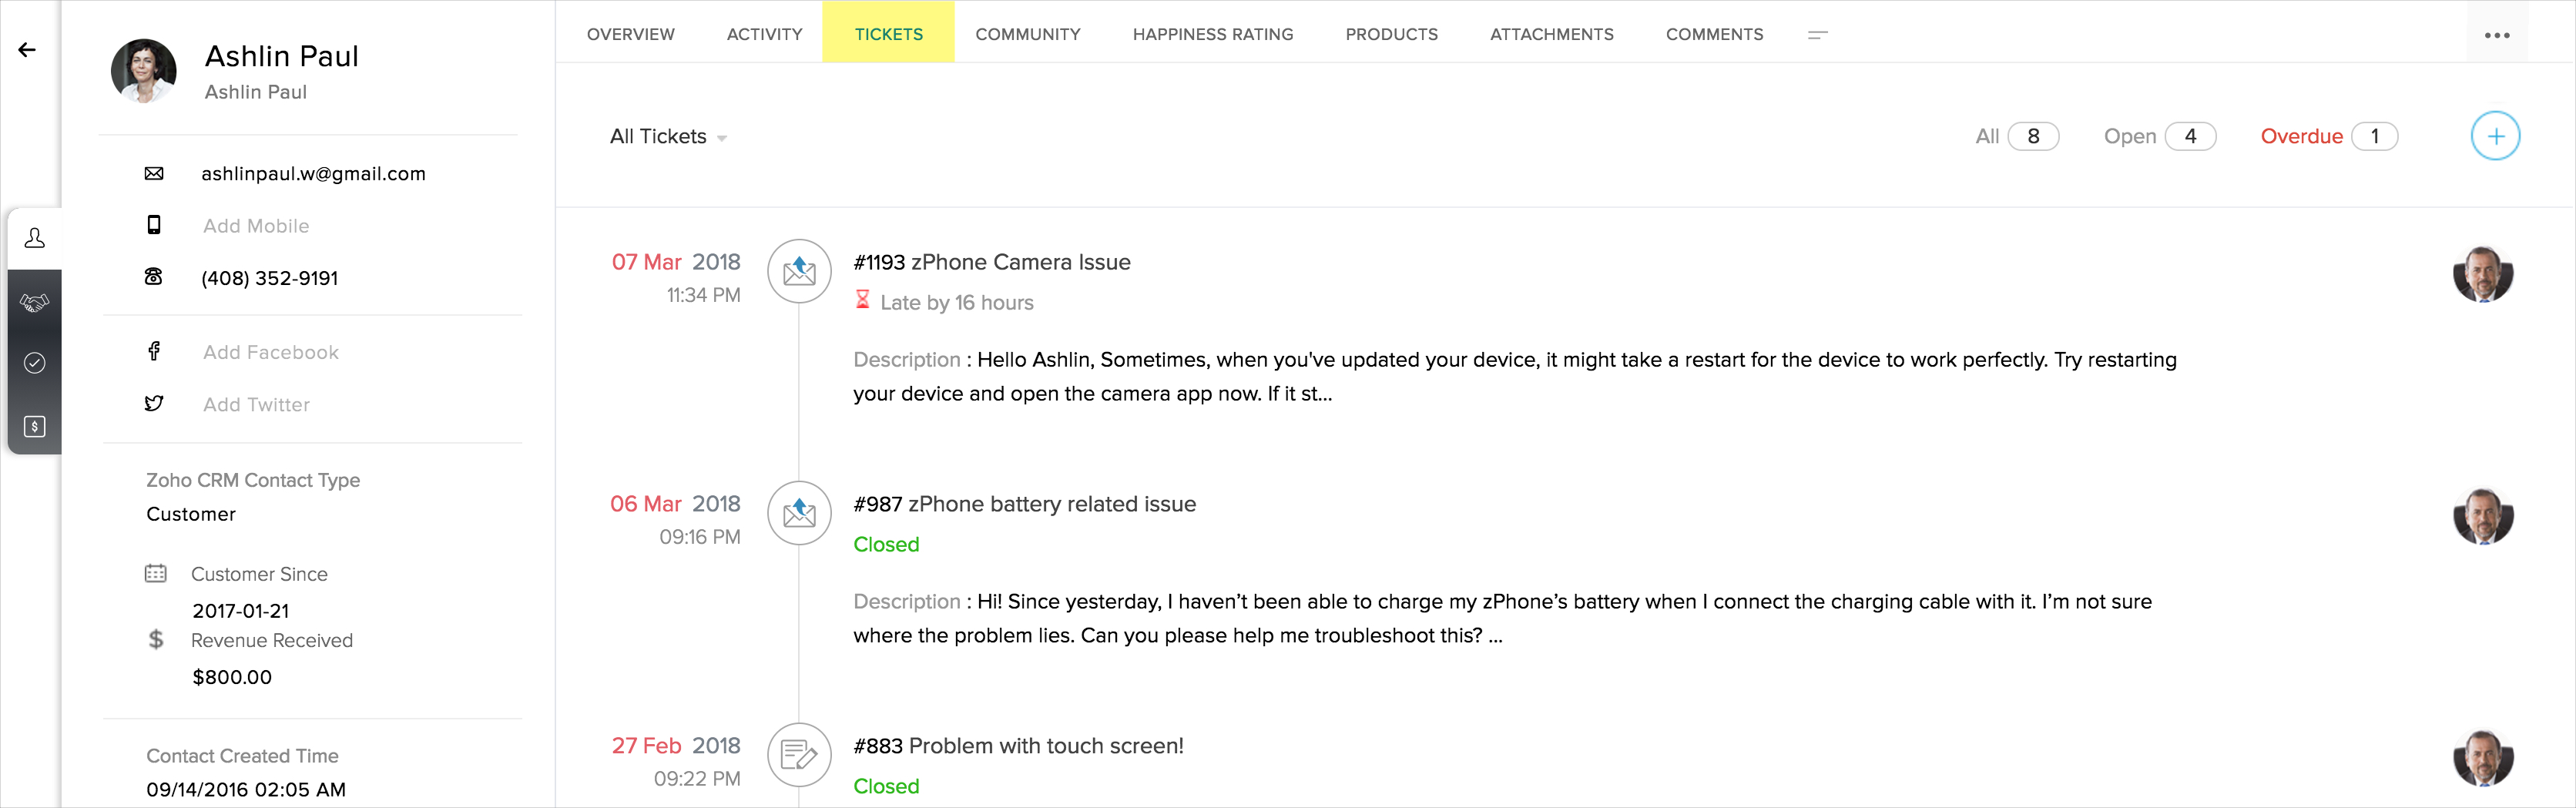Switch to the Overview tab

(630, 35)
